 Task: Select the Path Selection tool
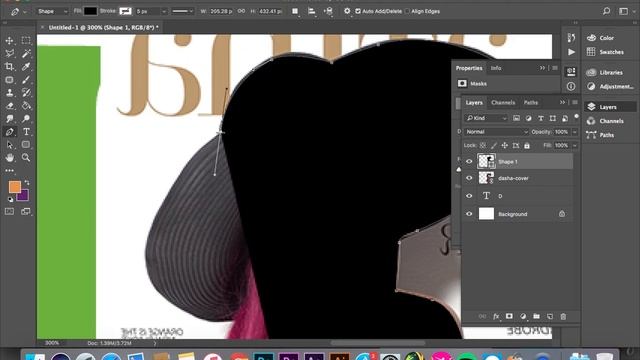[x=9, y=145]
